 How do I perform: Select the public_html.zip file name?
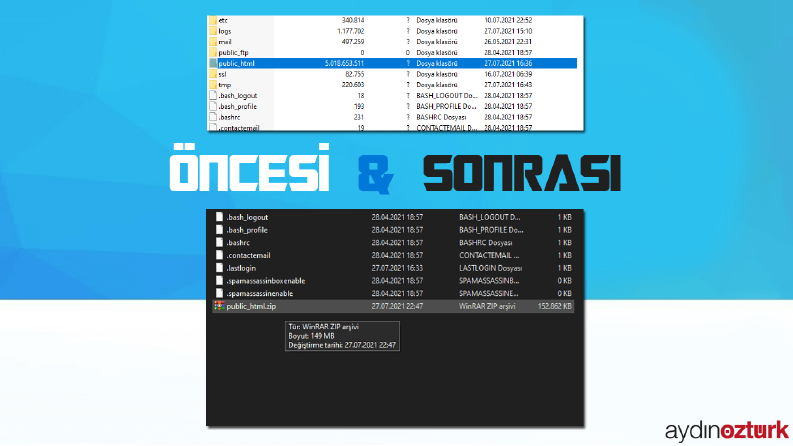click(251, 306)
